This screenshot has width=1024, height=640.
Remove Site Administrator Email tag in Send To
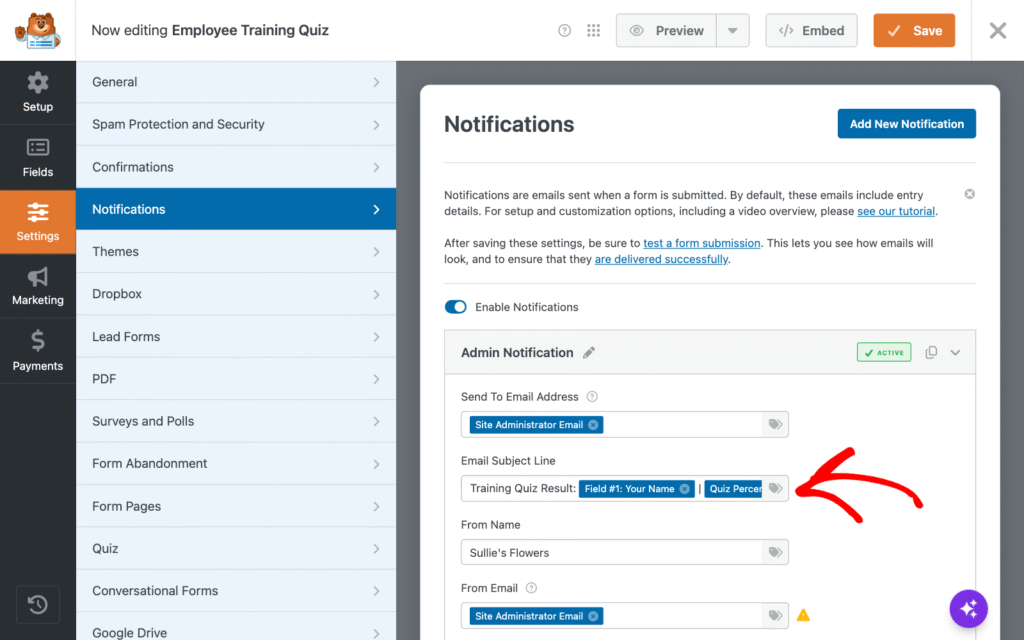[593, 425]
